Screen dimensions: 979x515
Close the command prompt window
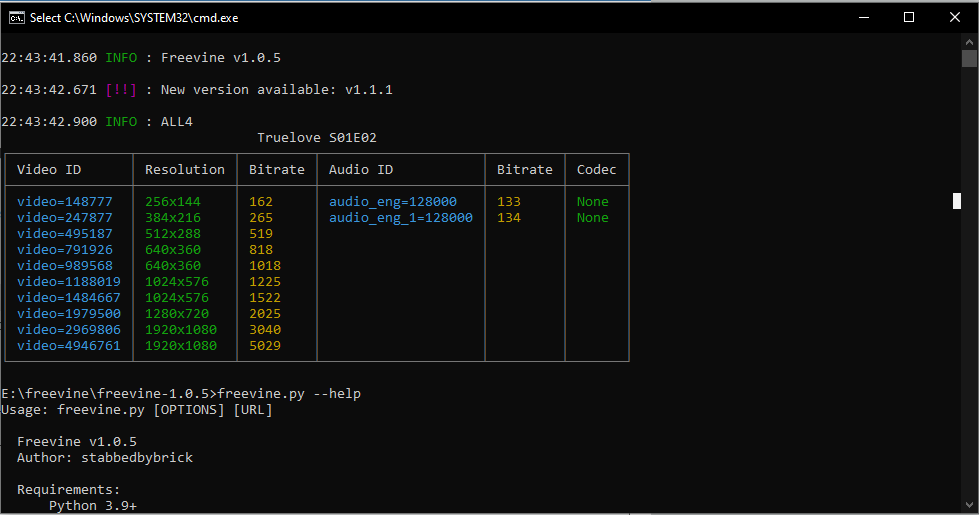pyautogui.click(x=955, y=17)
